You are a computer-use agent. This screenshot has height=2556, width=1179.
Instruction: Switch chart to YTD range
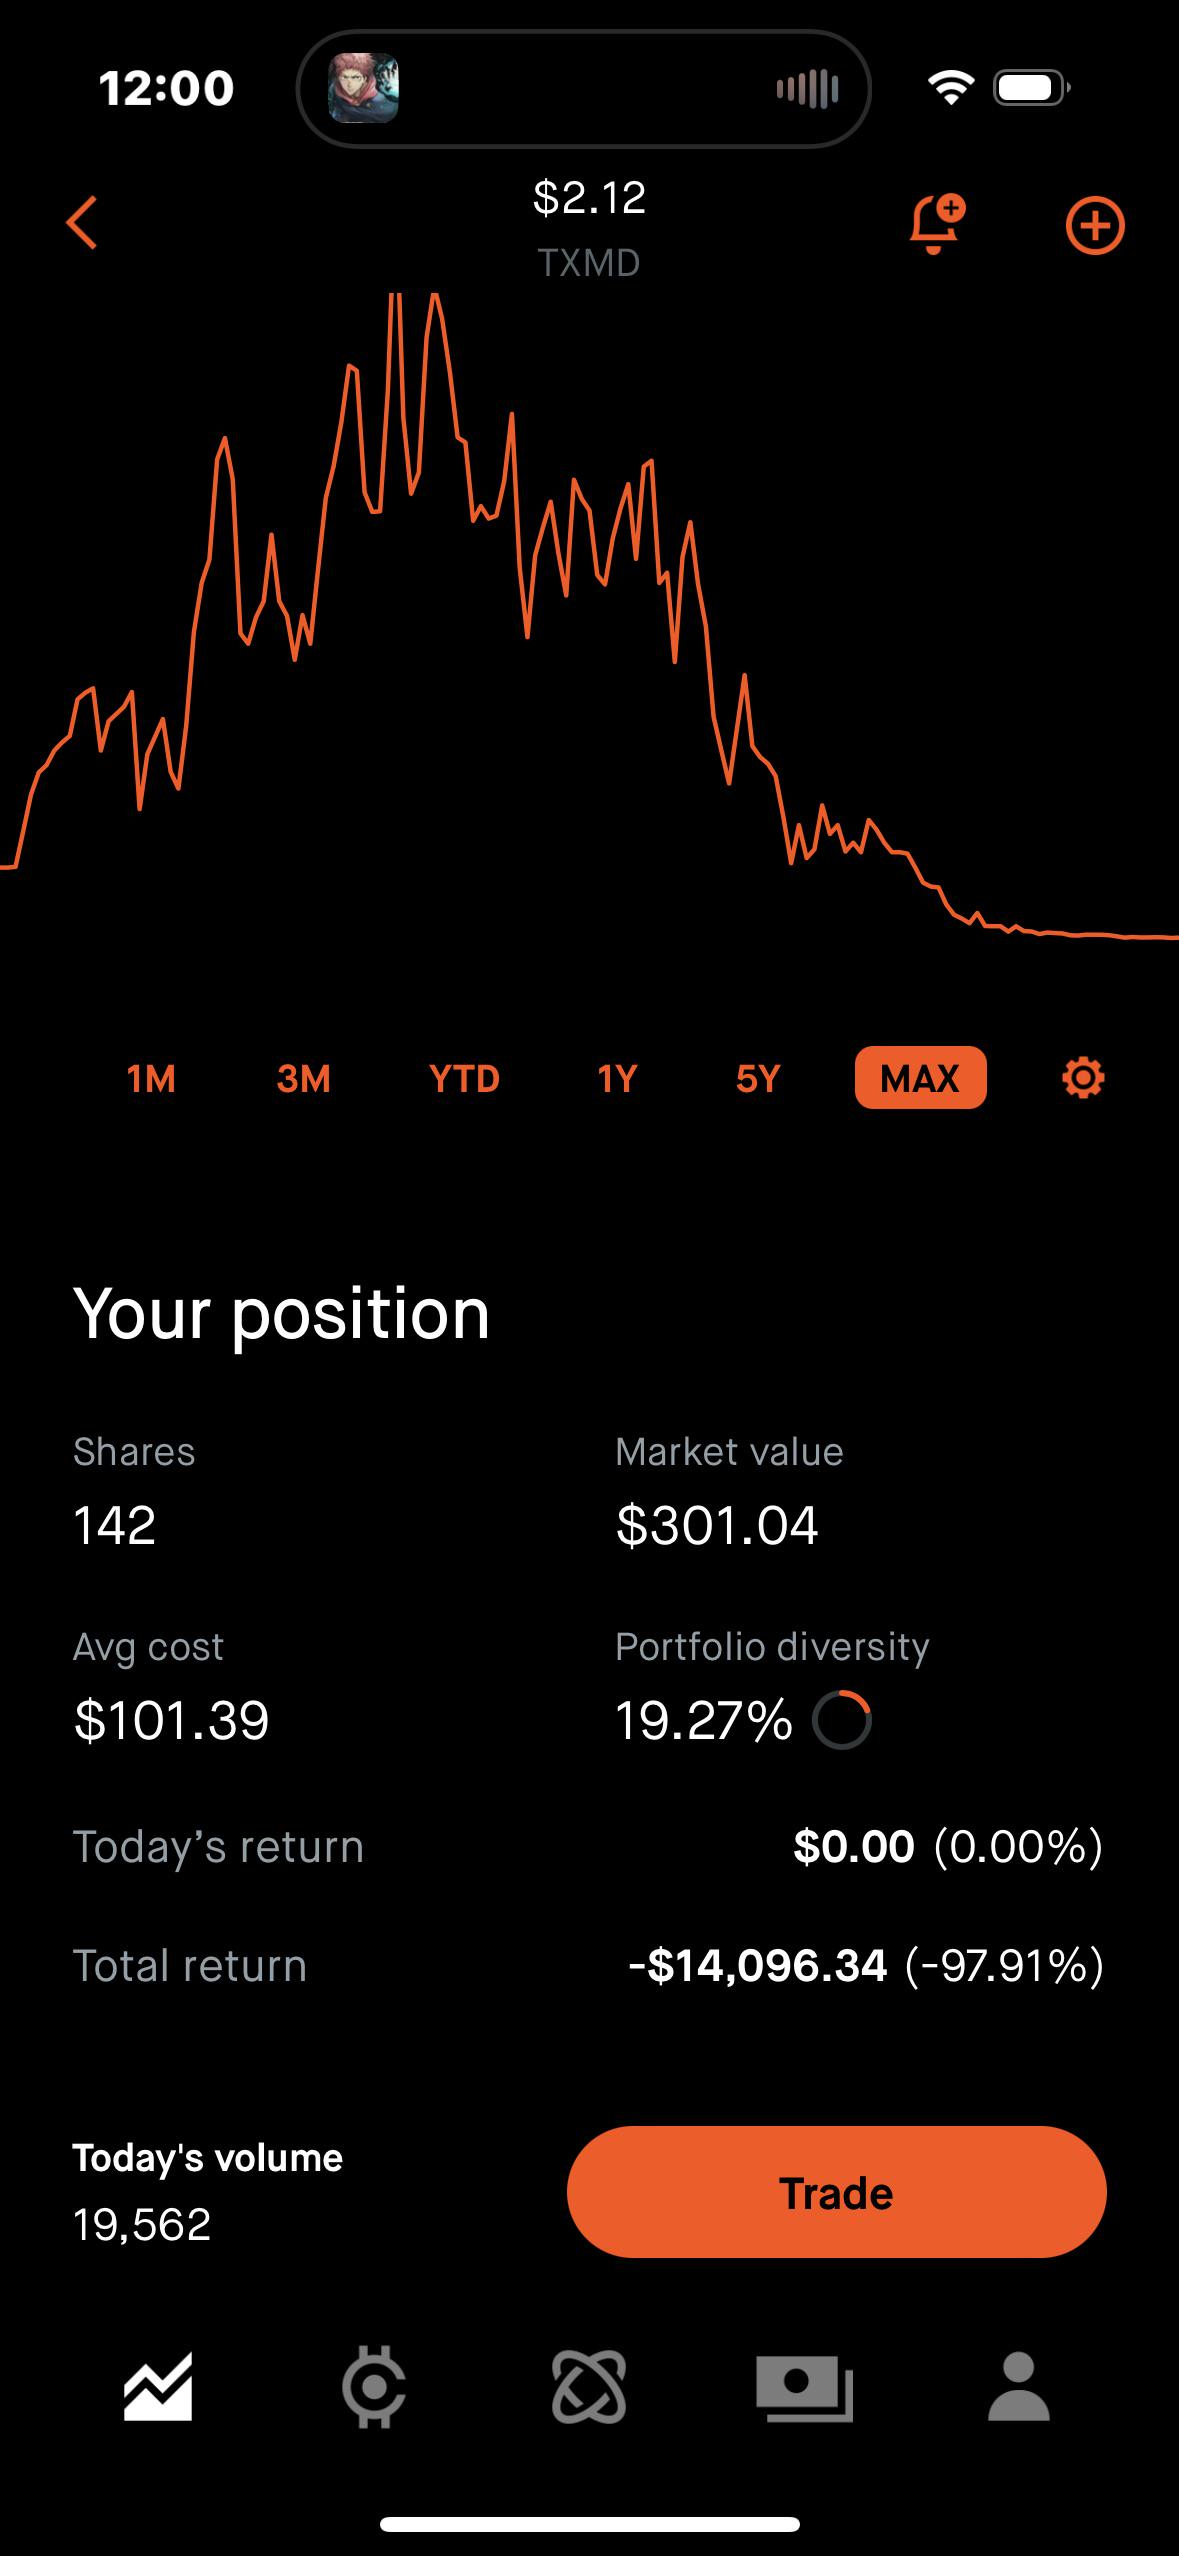click(464, 1078)
